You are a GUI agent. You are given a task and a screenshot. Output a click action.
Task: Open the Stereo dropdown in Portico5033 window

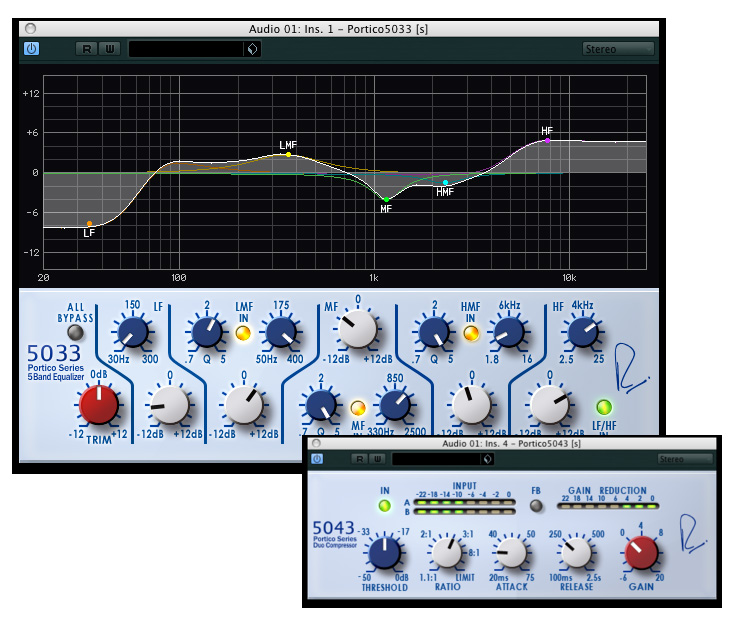[618, 49]
